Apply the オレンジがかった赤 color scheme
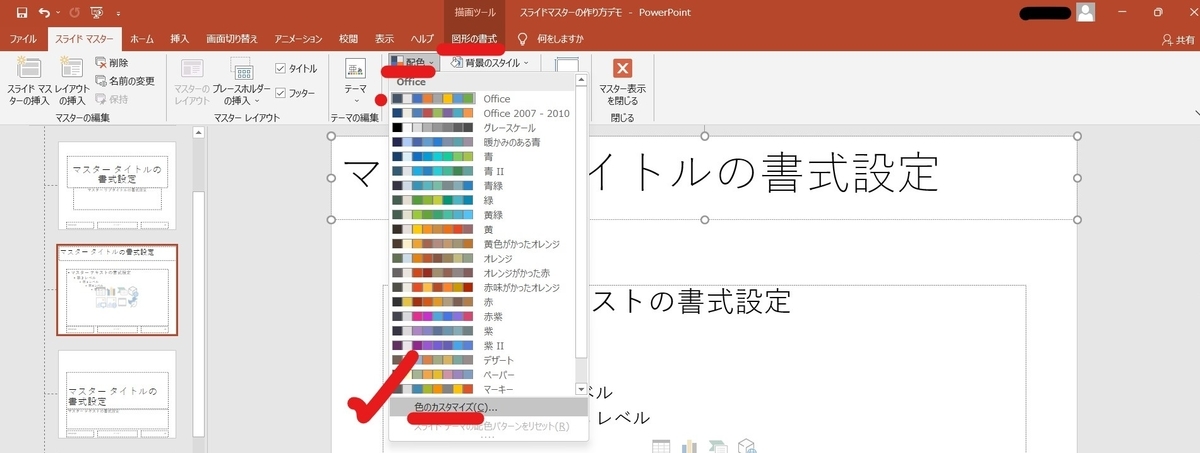 (482, 272)
